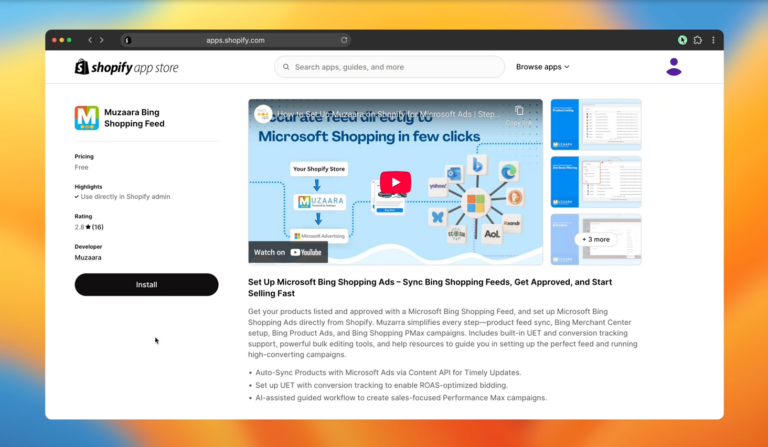
Task: Open the green browser extension icon
Action: pos(682,40)
